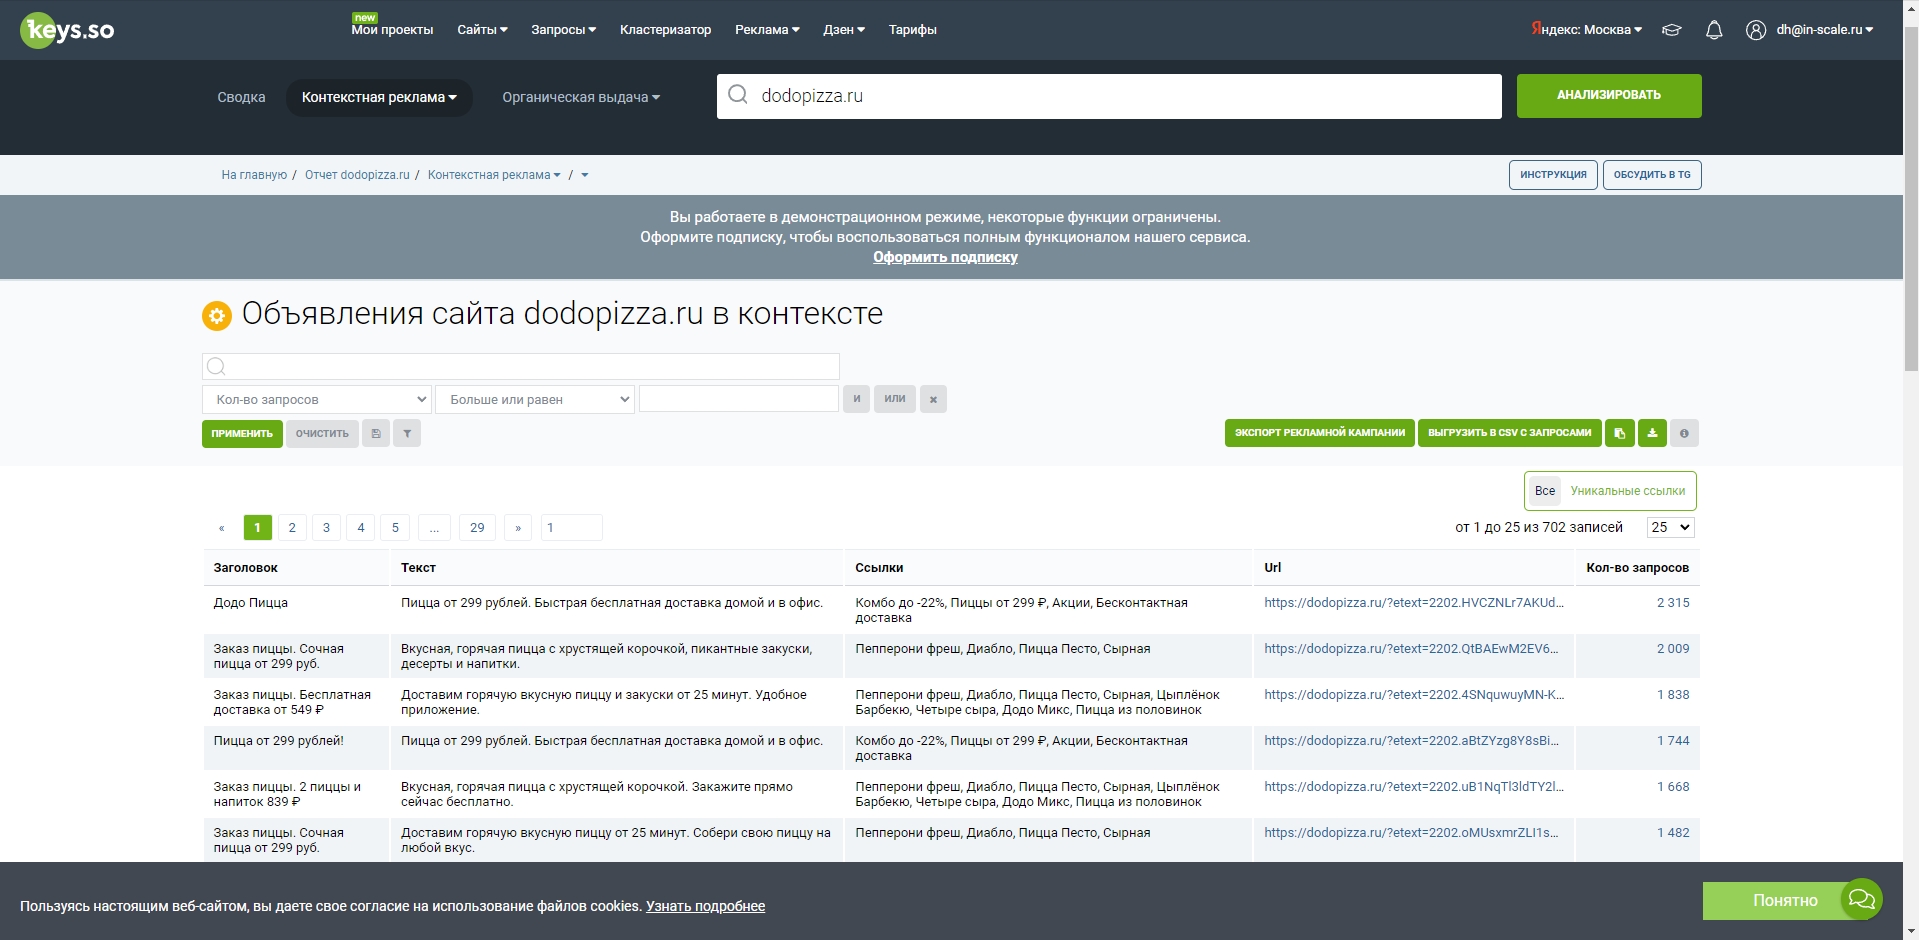
Task: Click the user profile avatar icon
Action: pyautogui.click(x=1756, y=30)
